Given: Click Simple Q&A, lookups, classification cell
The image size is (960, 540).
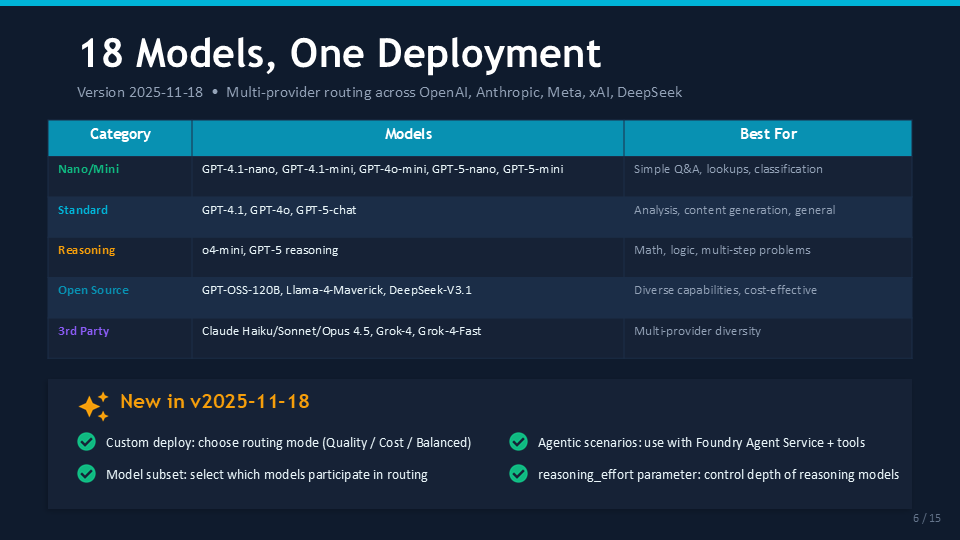Looking at the screenshot, I should pos(768,176).
